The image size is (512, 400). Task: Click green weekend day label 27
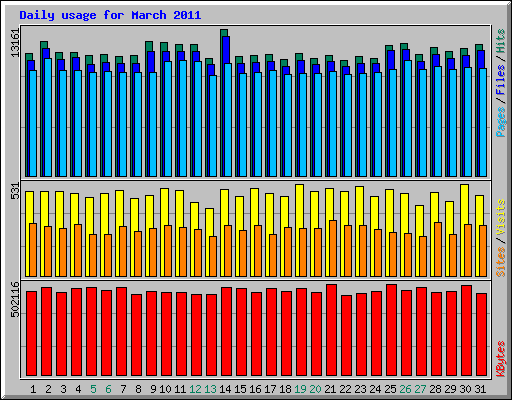click(420, 389)
